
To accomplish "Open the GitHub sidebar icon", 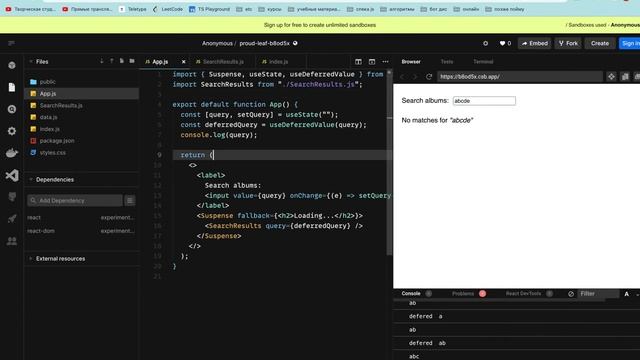I will (12, 197).
